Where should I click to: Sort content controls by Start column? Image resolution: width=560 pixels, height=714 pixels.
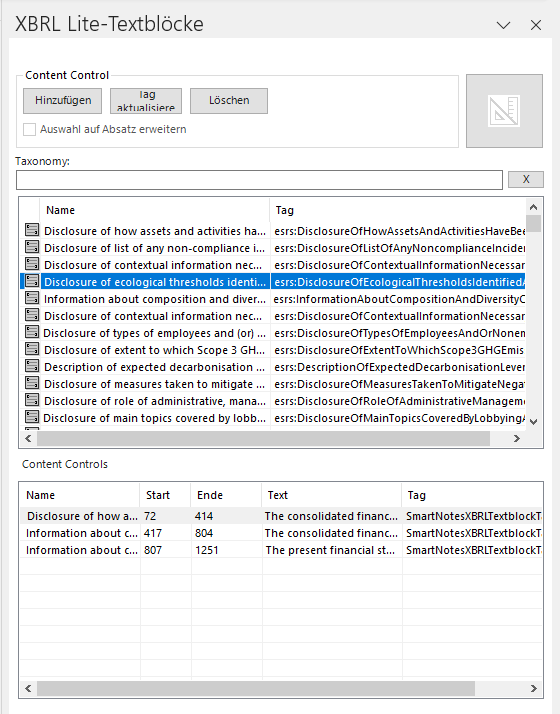click(165, 495)
